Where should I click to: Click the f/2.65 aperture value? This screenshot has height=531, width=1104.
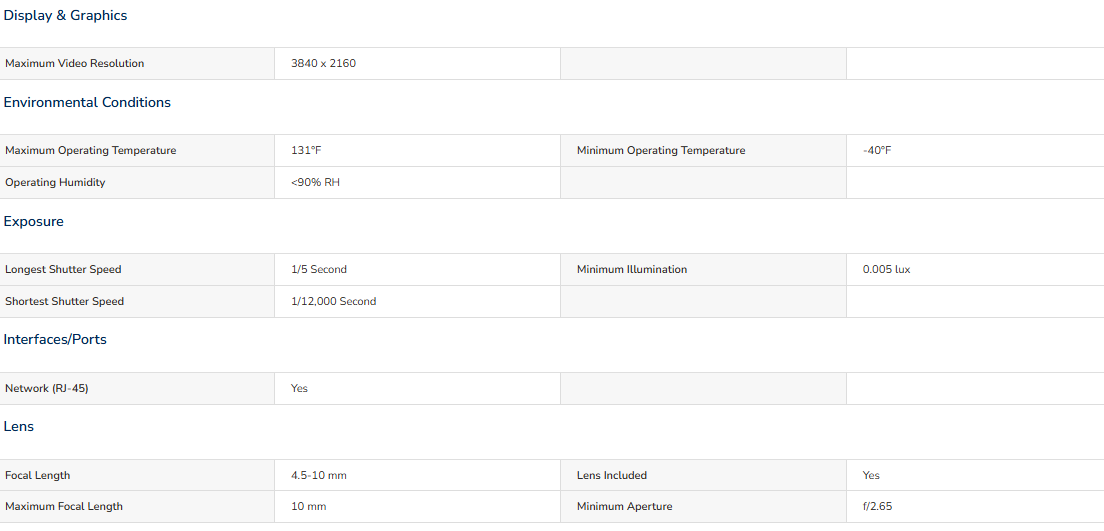coord(877,506)
